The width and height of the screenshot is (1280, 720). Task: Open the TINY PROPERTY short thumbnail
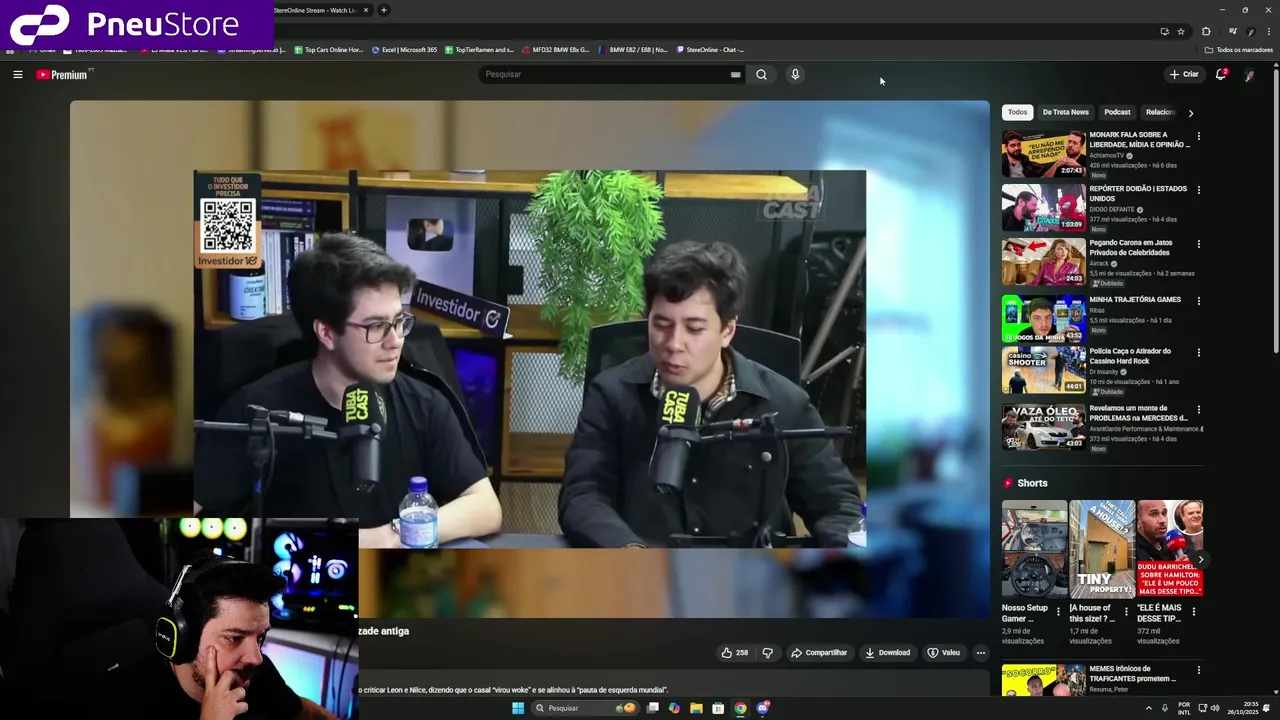(x=1102, y=549)
